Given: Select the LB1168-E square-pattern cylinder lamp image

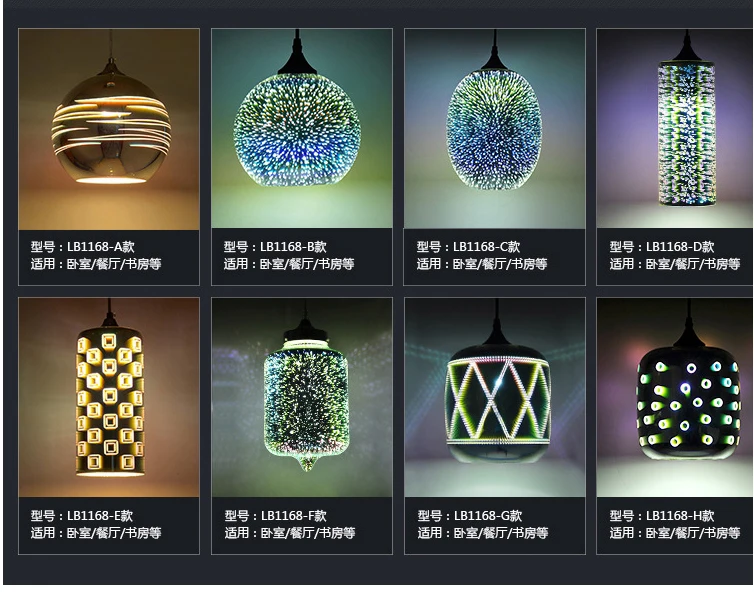Looking at the screenshot, I should click(109, 397).
